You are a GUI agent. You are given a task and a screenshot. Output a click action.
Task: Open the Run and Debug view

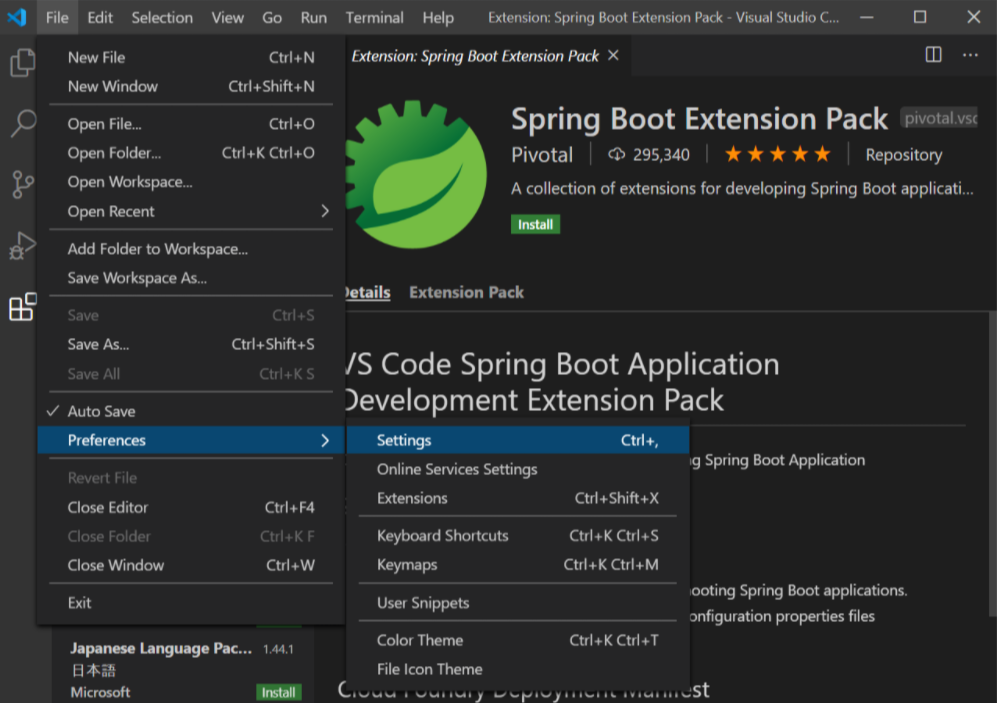point(22,246)
